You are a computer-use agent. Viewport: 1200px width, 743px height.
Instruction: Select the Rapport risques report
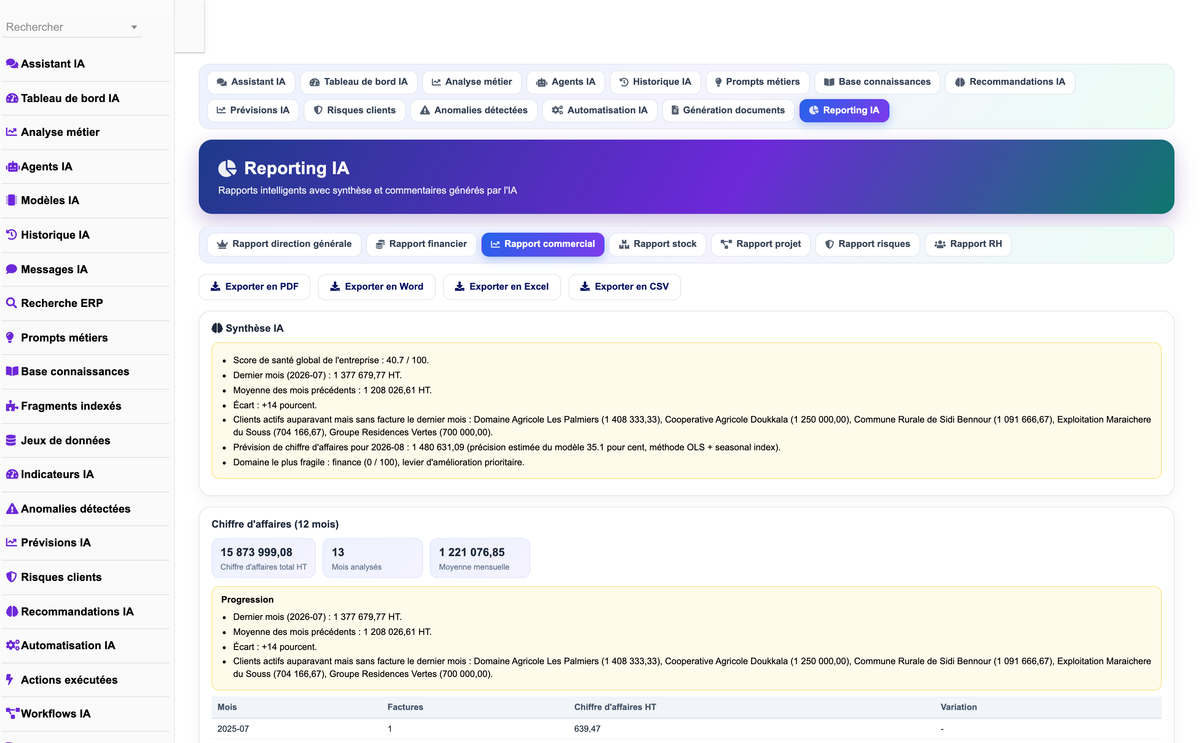867,244
